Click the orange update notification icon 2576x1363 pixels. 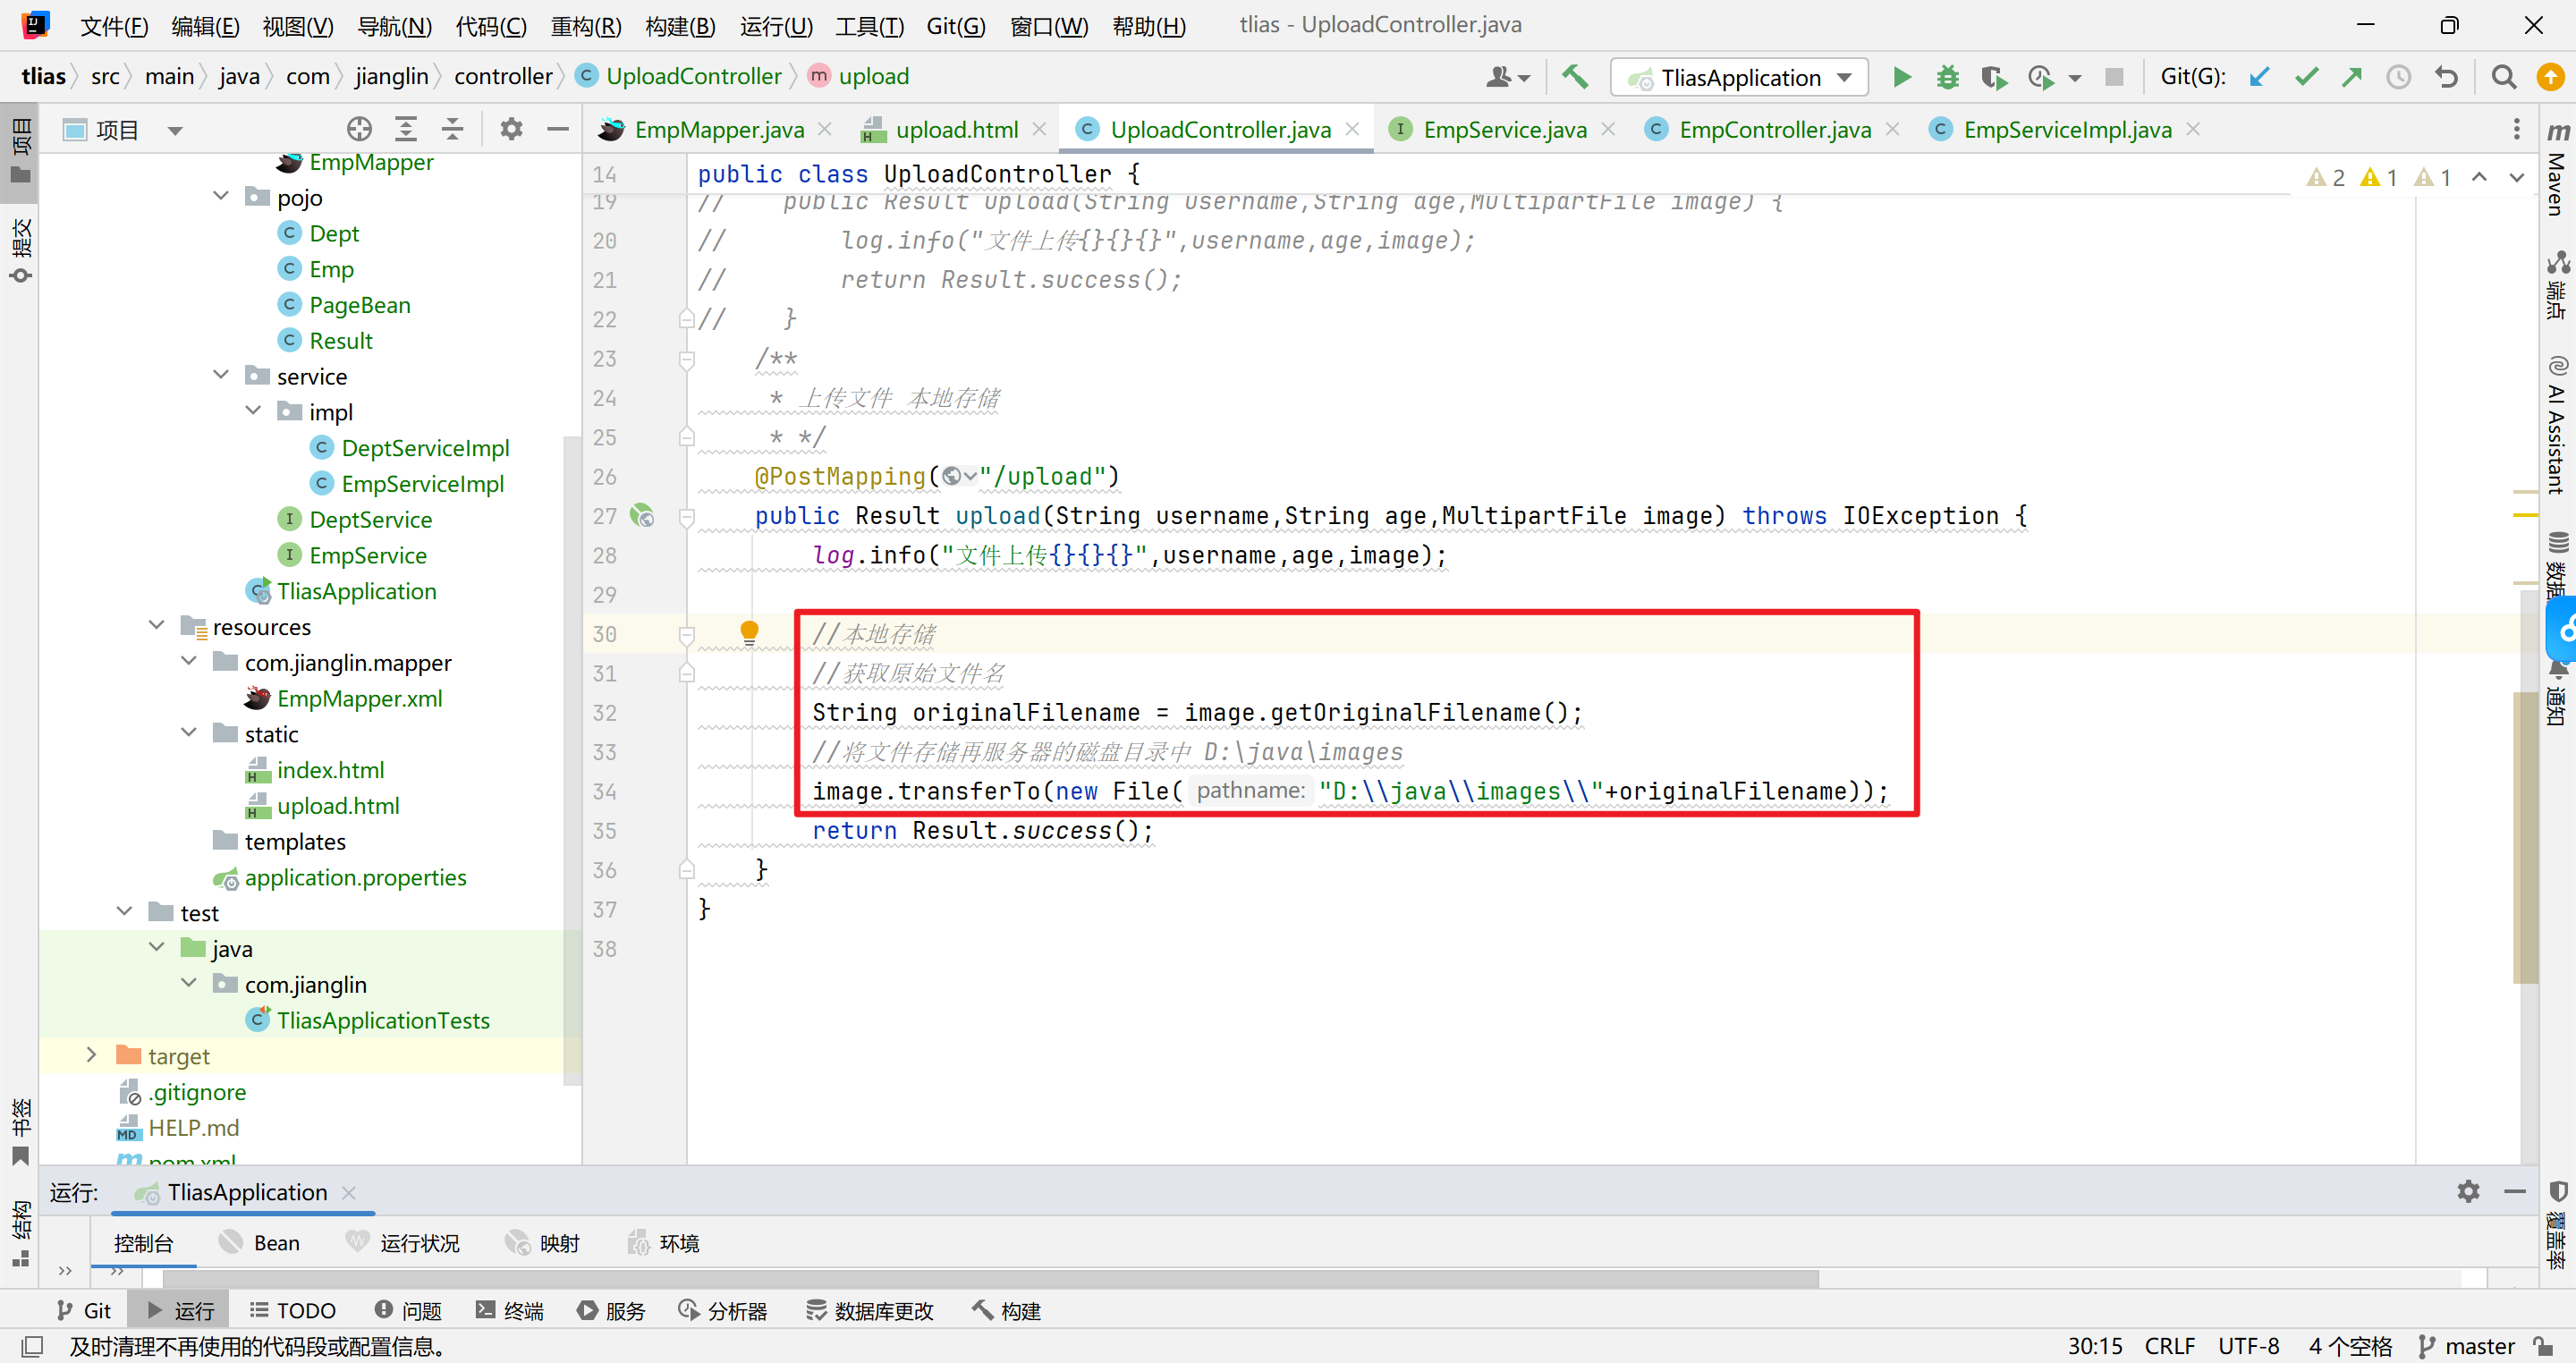pos(2551,77)
